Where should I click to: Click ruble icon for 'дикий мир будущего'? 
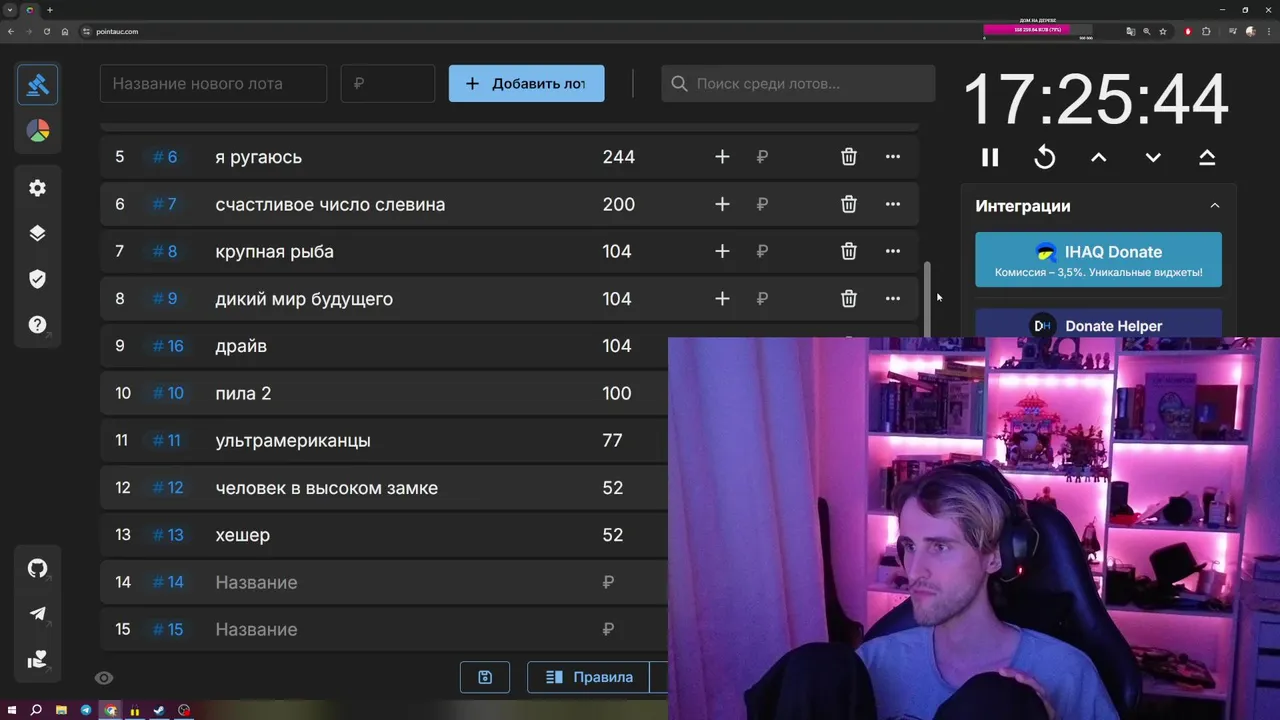click(762, 298)
